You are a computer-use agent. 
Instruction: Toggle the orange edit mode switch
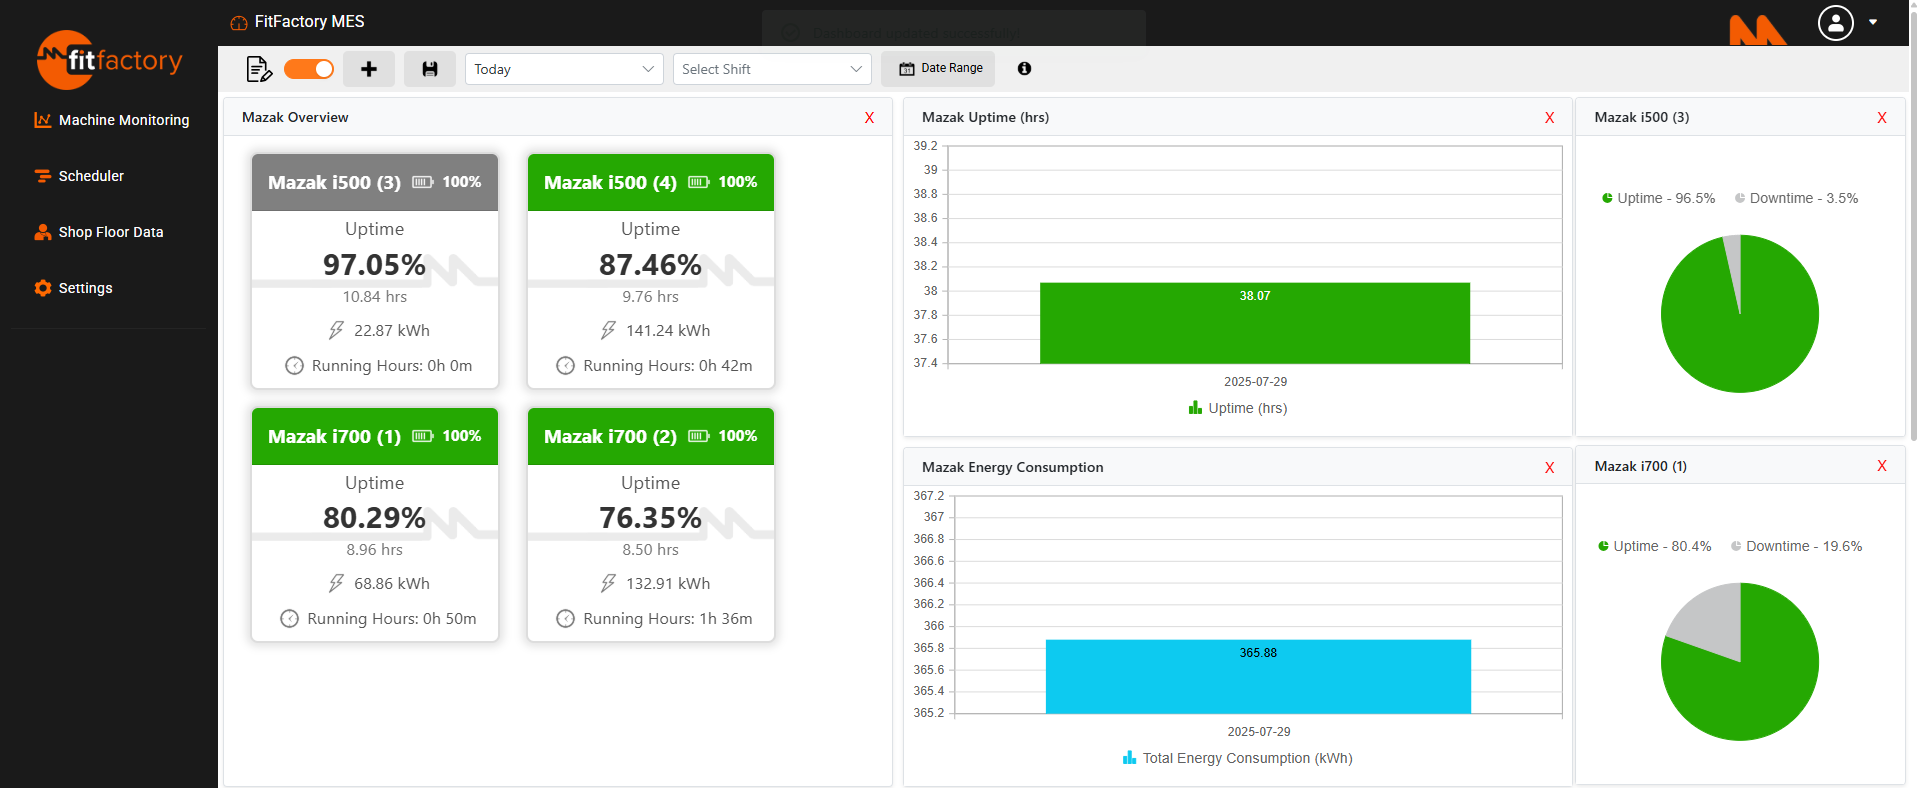(309, 69)
